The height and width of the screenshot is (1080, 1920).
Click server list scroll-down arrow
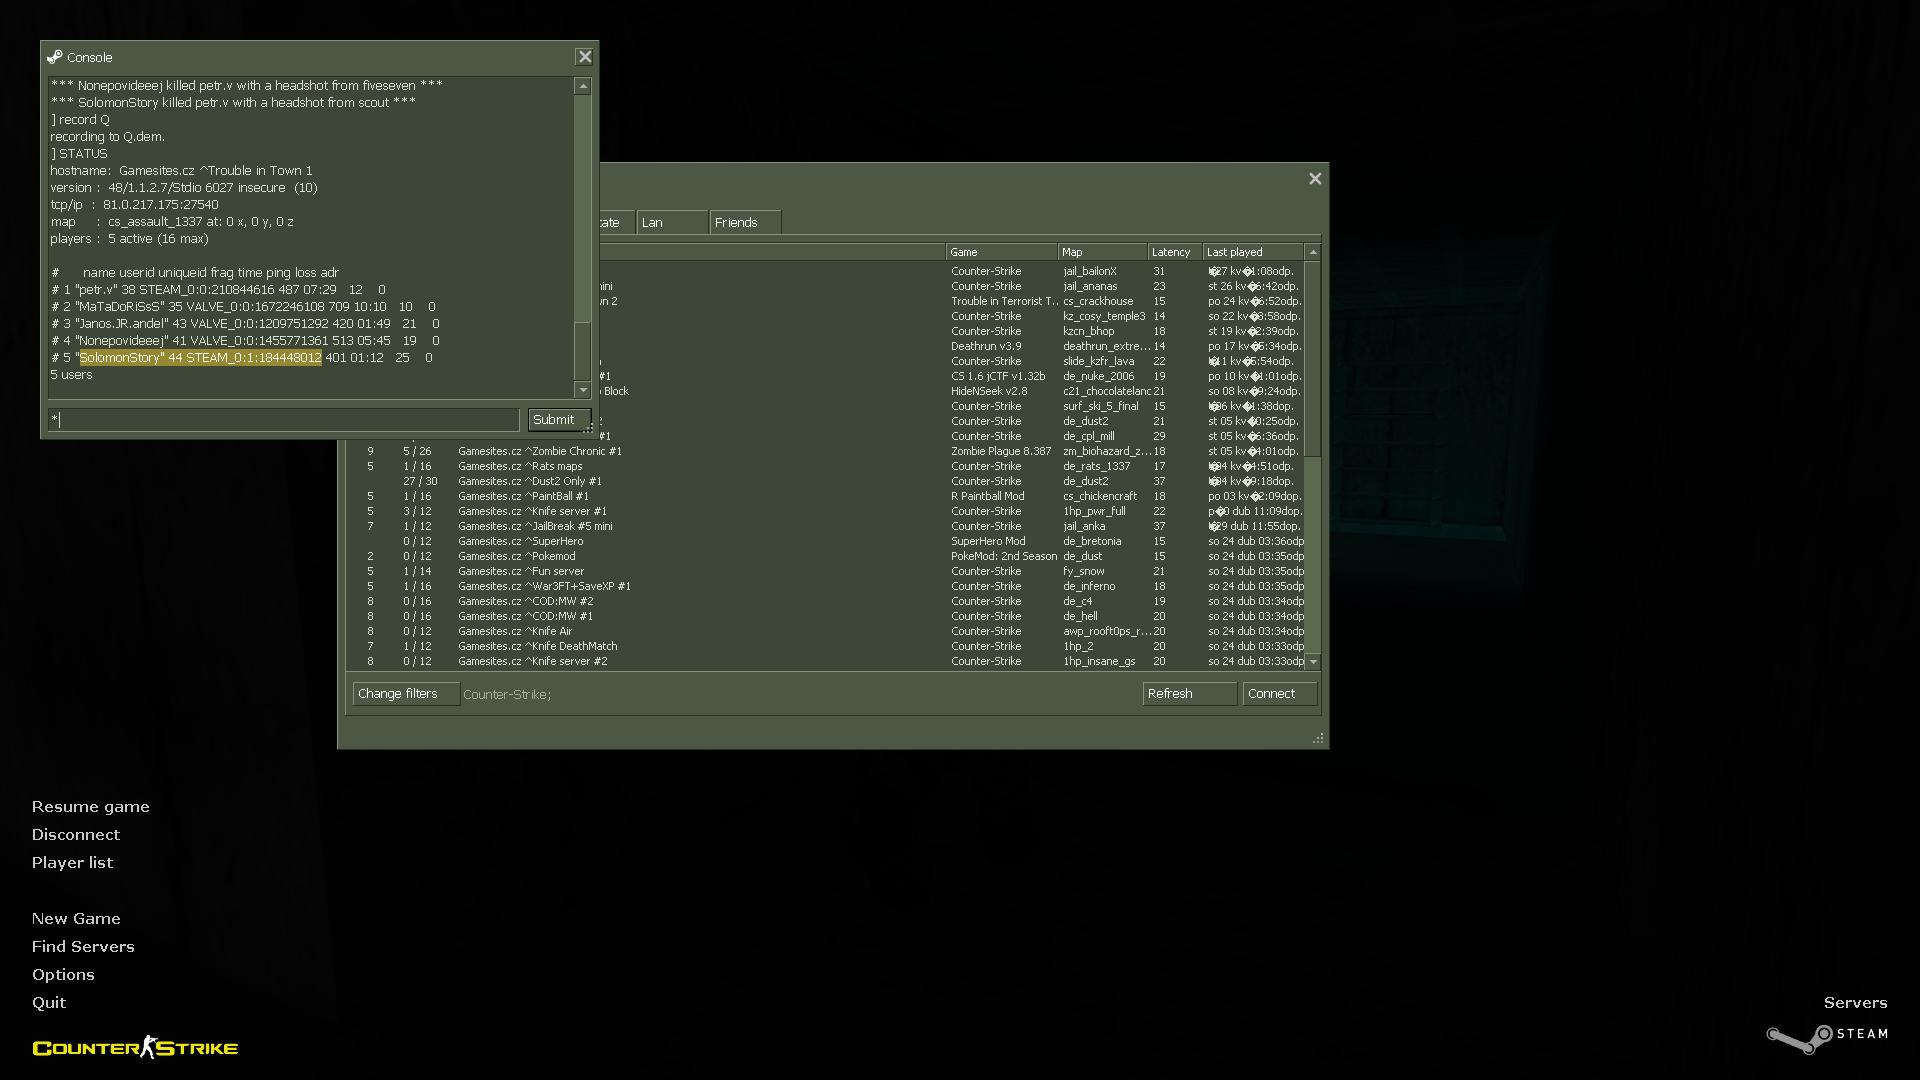pyautogui.click(x=1313, y=662)
